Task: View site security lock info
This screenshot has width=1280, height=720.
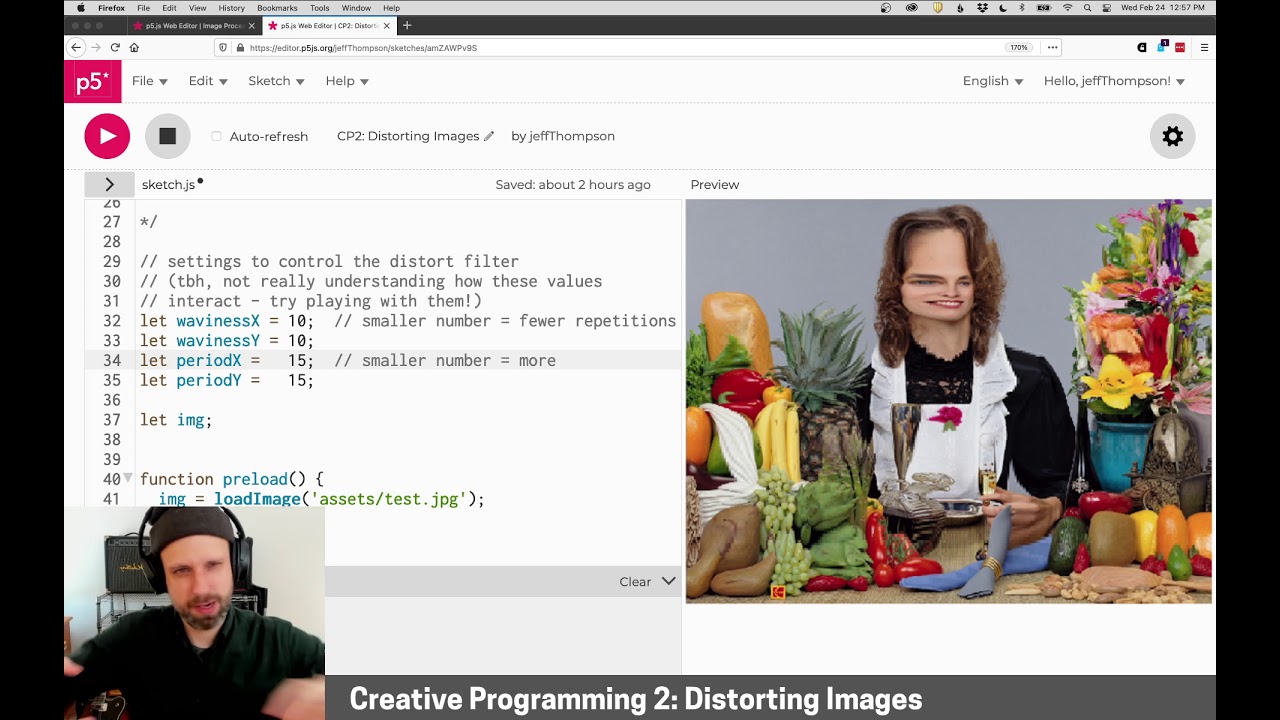Action: [239, 47]
